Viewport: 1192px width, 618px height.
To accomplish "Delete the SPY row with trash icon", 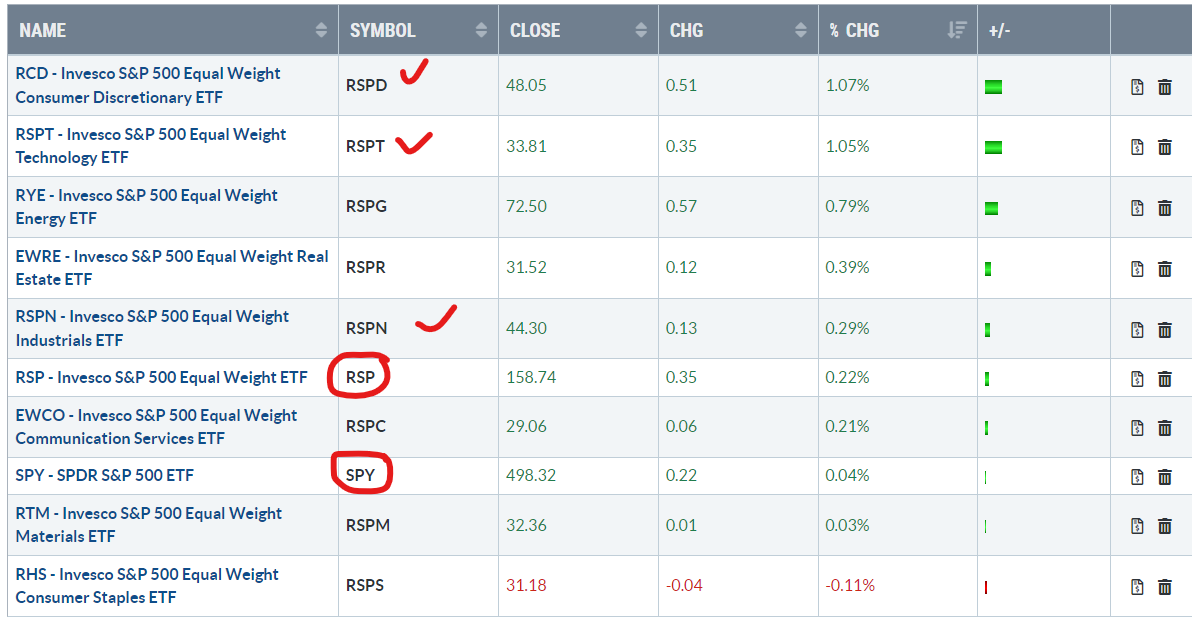I will click(1165, 477).
